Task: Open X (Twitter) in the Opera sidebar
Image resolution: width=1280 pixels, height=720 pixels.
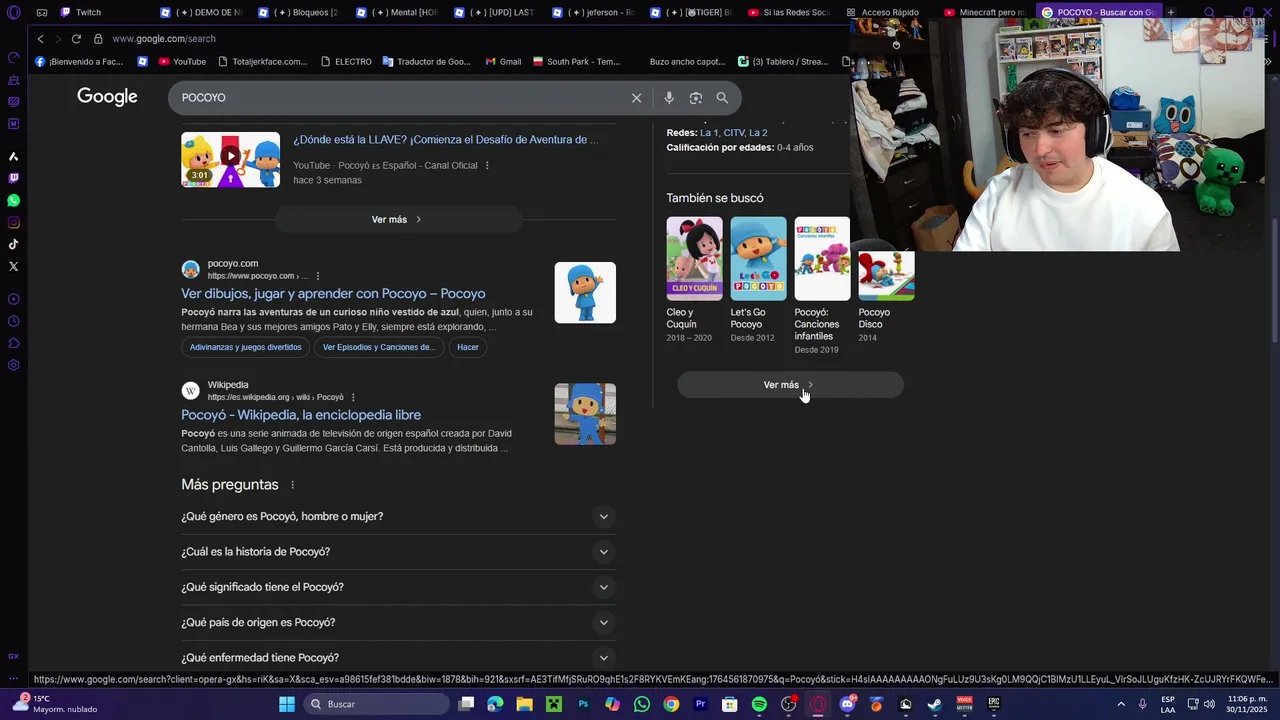Action: [x=13, y=266]
